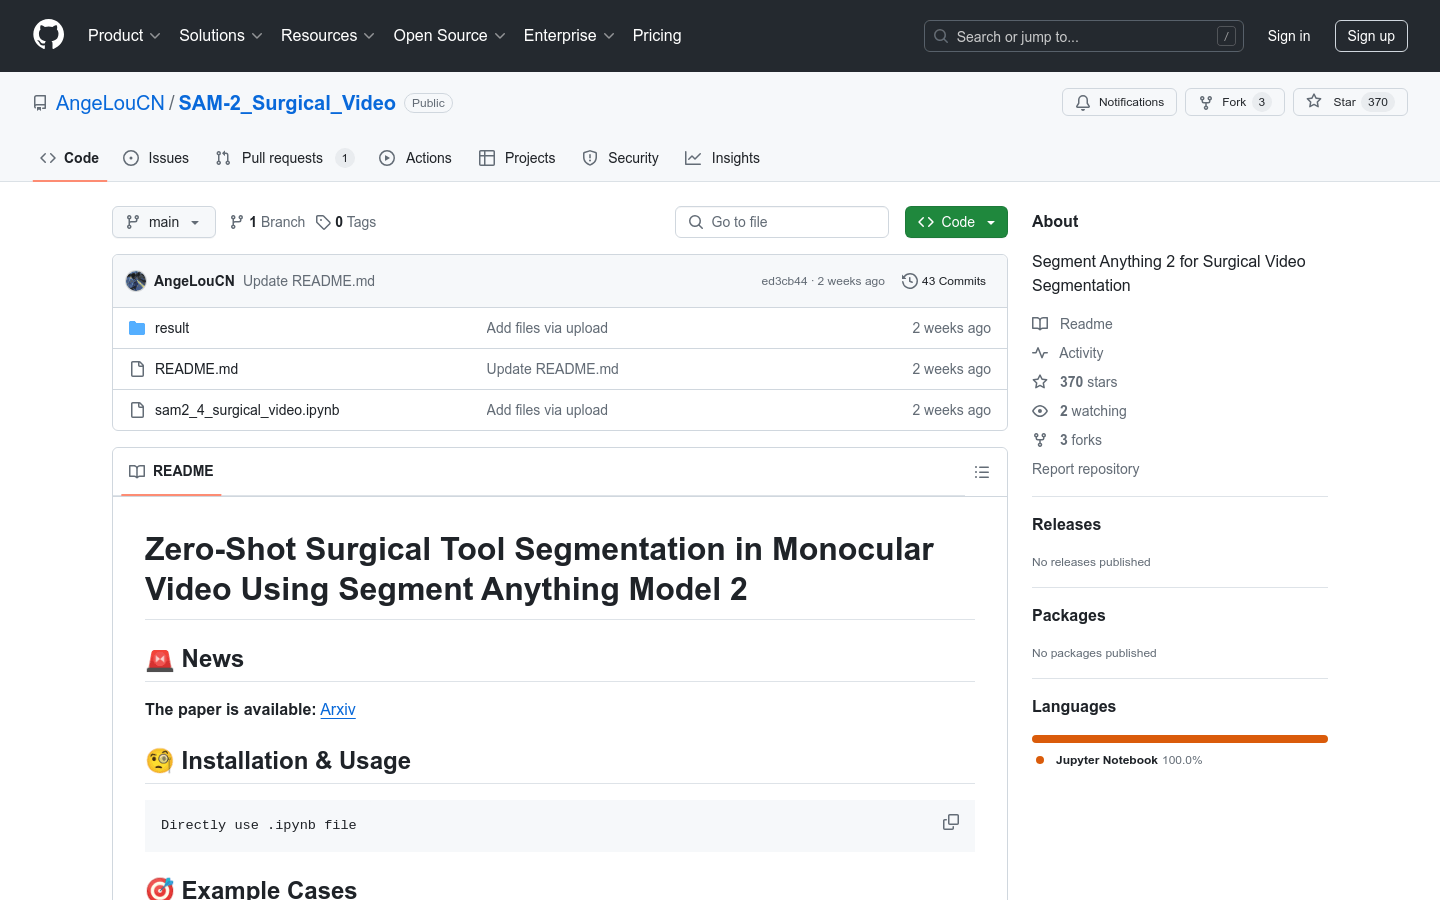Open result row's Add files via upload commit
This screenshot has height=900, width=1440.
(547, 328)
